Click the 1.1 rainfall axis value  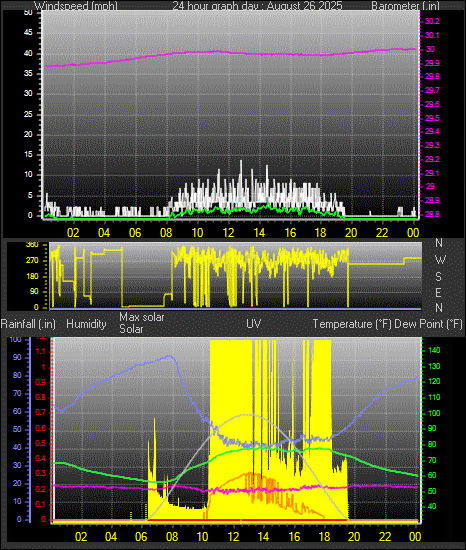pyautogui.click(x=41, y=351)
